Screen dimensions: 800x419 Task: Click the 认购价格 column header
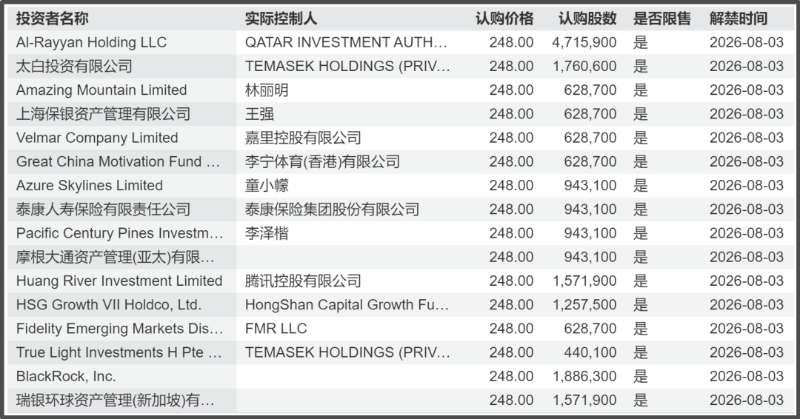504,19
